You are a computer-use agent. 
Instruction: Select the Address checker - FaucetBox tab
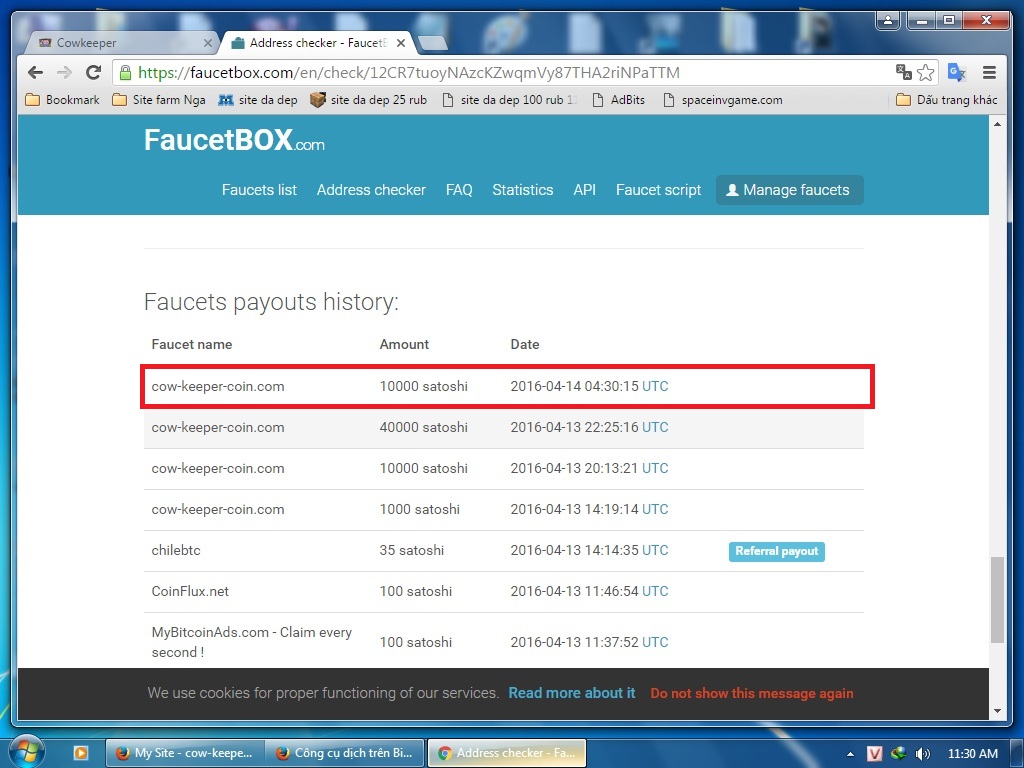click(317, 43)
